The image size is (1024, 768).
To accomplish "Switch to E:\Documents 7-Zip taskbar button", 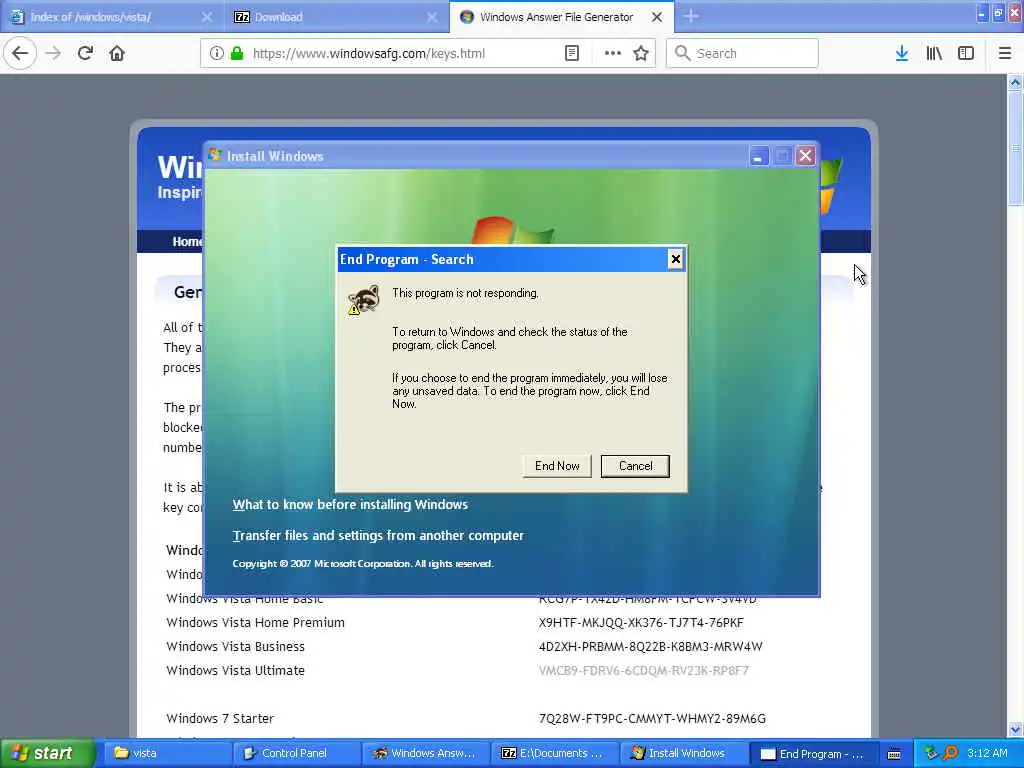I will tap(554, 753).
